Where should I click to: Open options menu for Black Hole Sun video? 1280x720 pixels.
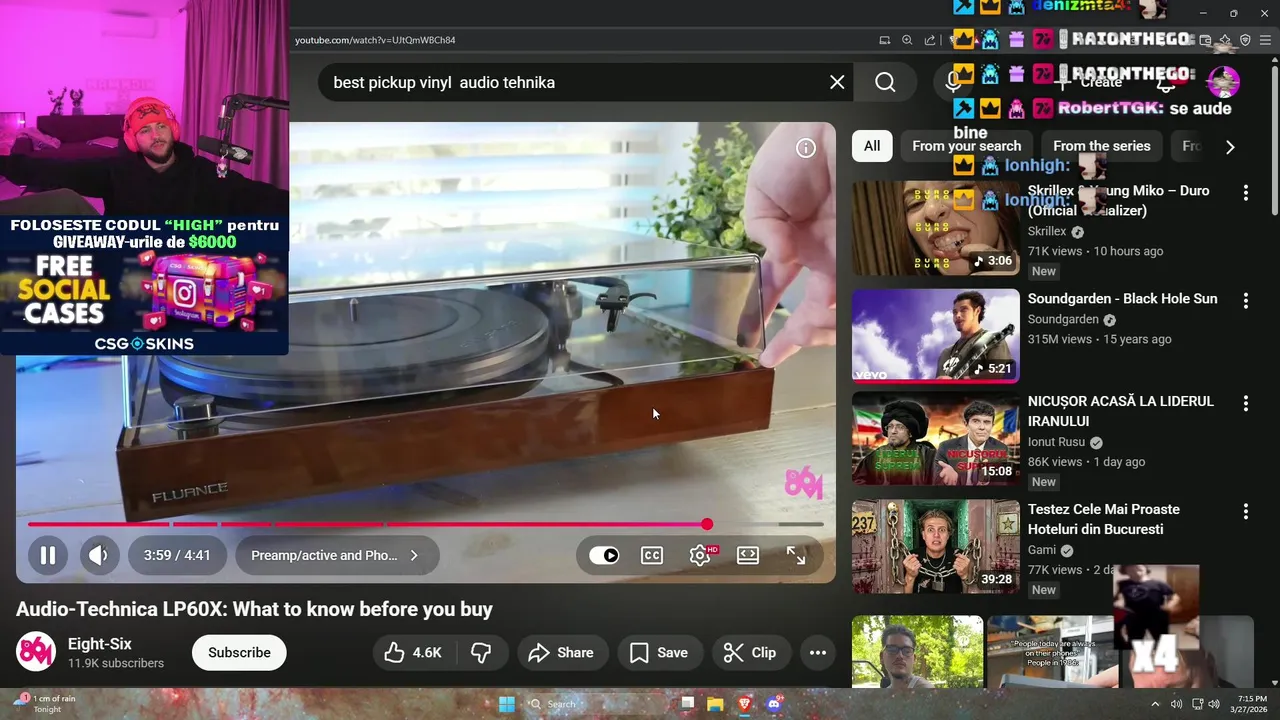click(x=1246, y=300)
